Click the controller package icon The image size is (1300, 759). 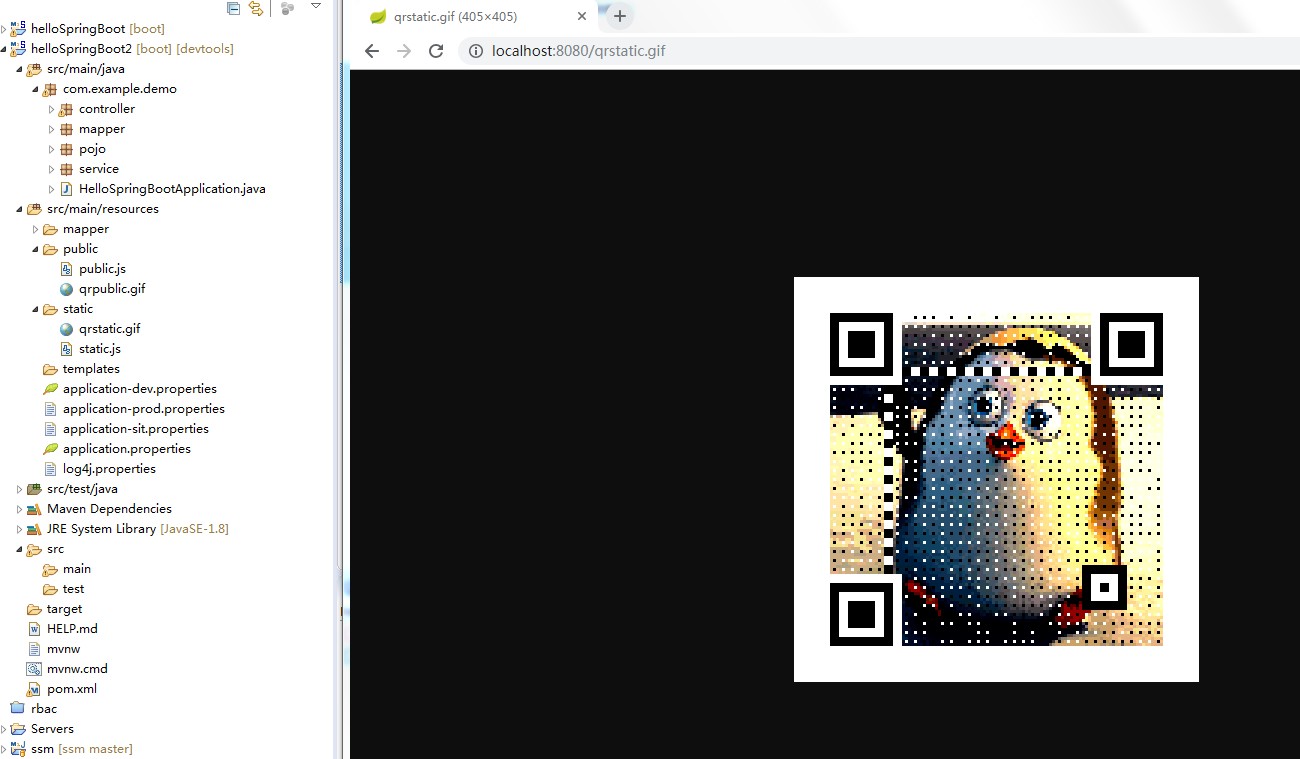point(66,109)
